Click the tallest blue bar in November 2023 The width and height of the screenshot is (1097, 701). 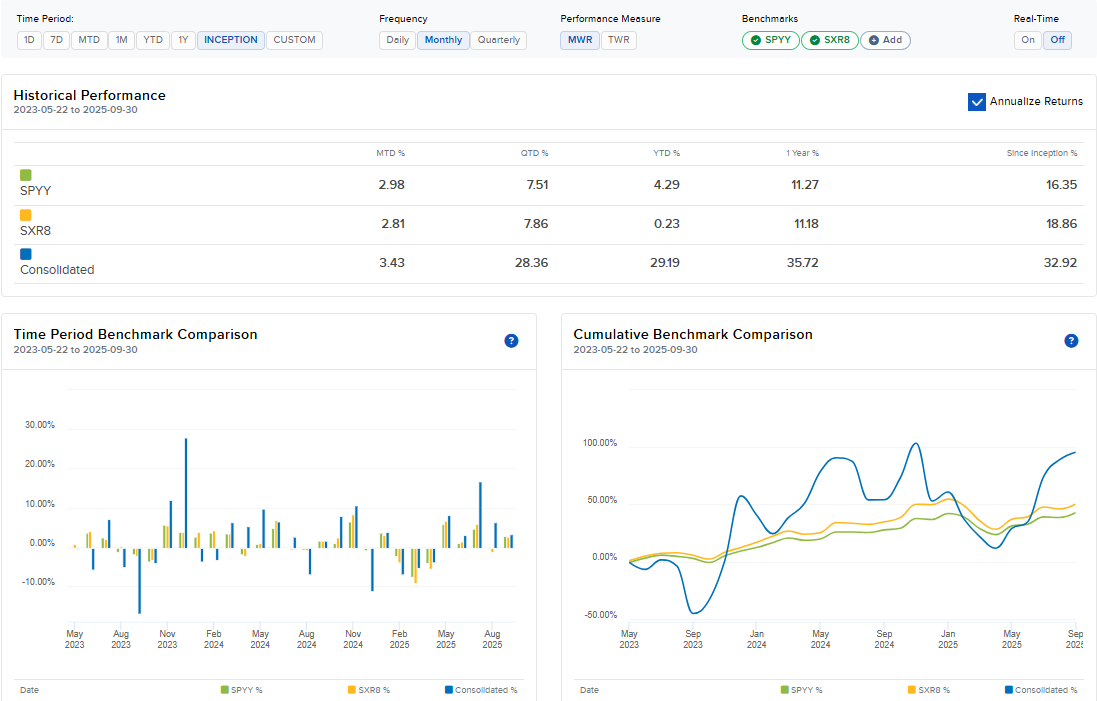pos(186,492)
